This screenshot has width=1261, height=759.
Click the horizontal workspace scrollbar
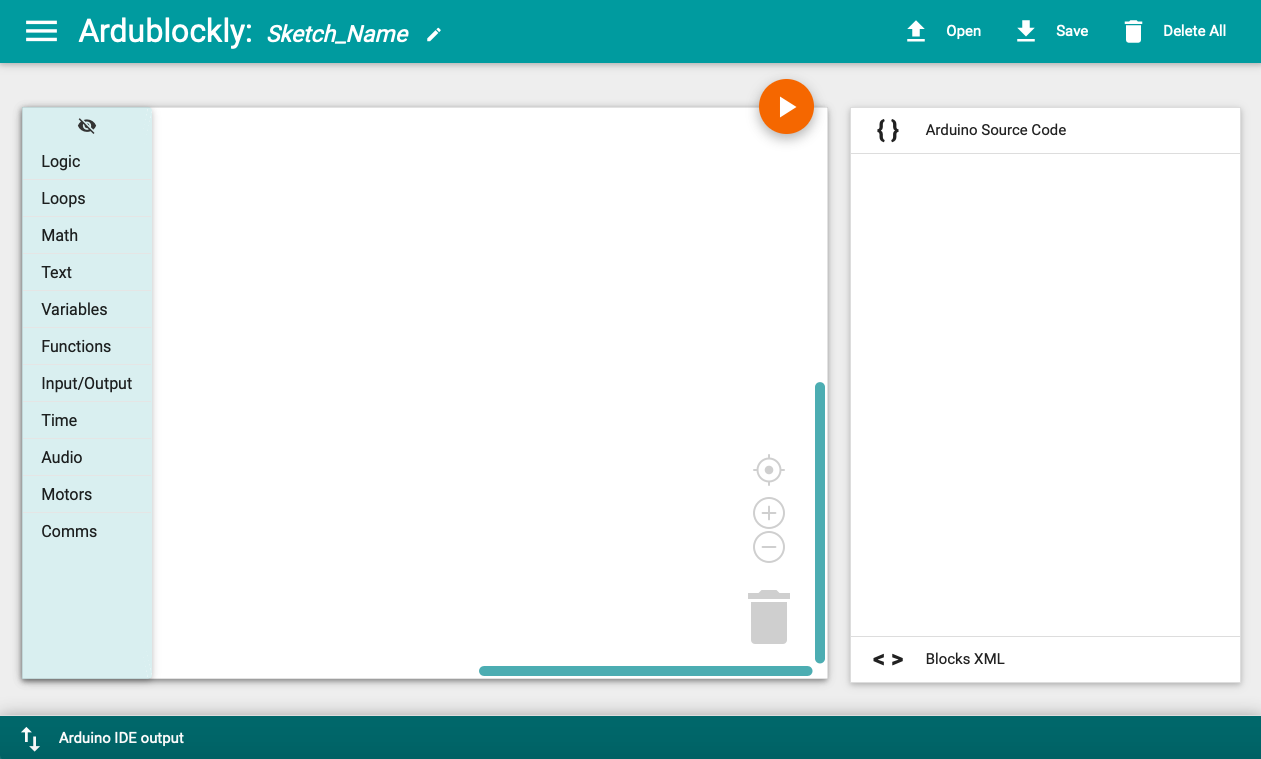[645, 671]
